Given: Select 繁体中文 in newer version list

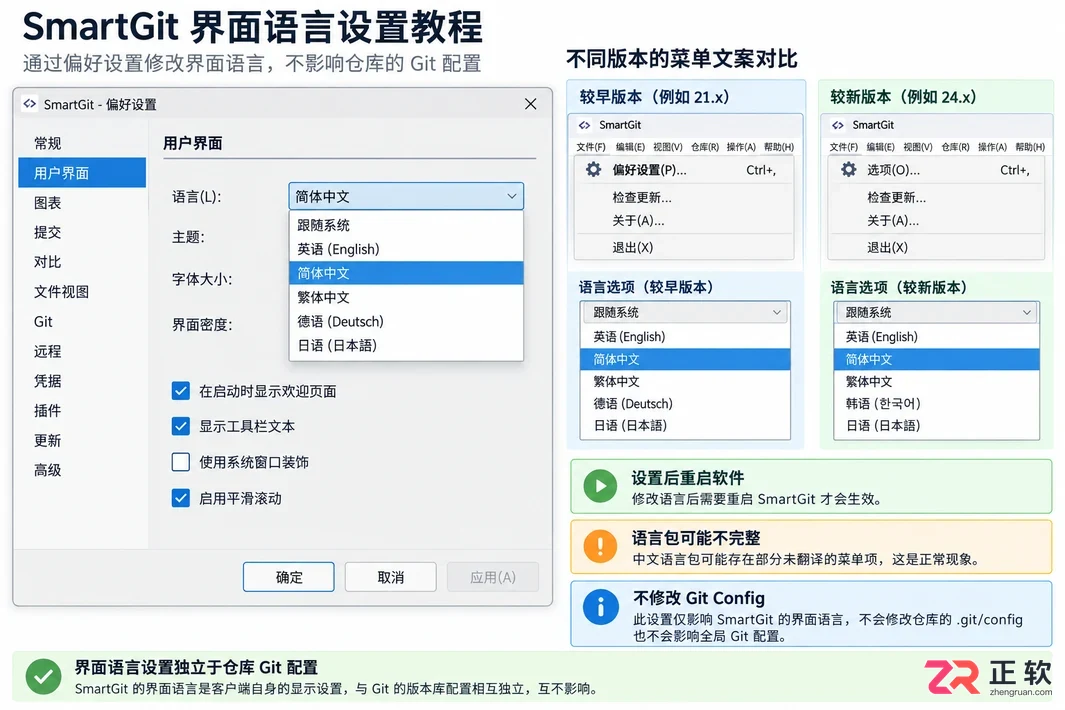Looking at the screenshot, I should click(937, 381).
